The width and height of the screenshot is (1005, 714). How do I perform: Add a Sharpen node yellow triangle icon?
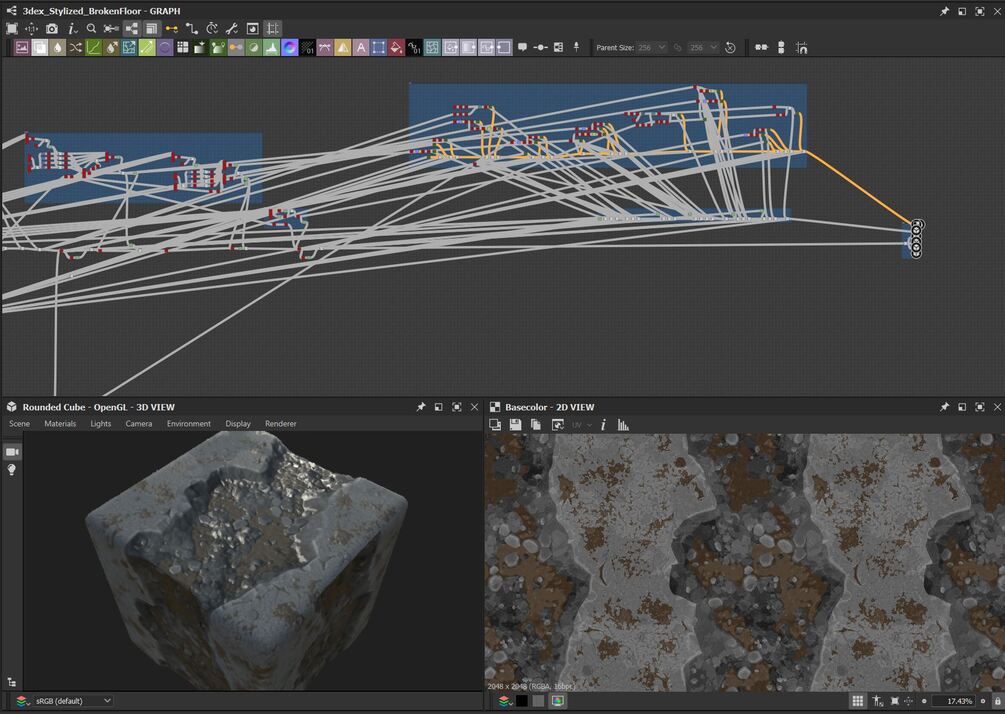pos(343,47)
